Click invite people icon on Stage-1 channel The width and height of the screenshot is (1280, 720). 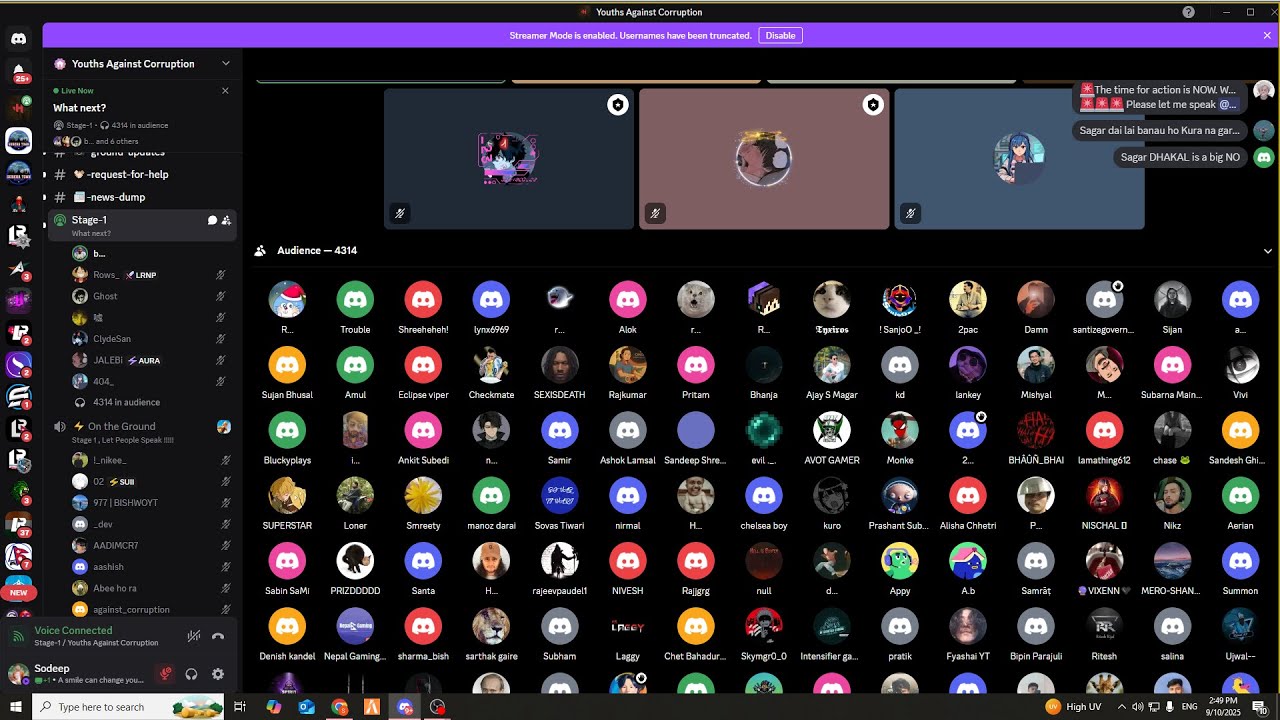coord(226,220)
